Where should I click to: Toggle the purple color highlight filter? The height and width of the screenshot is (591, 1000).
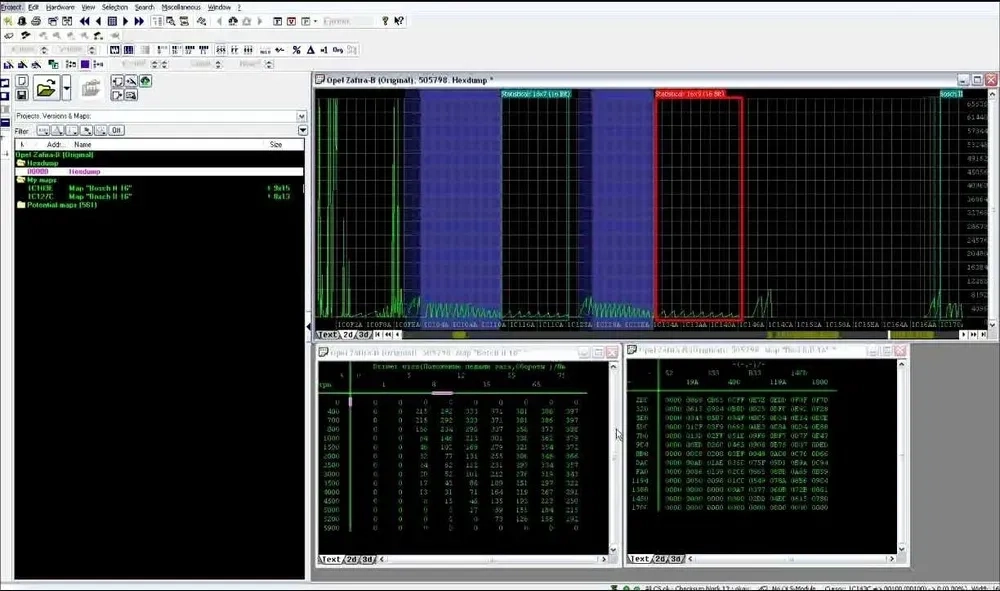84,64
